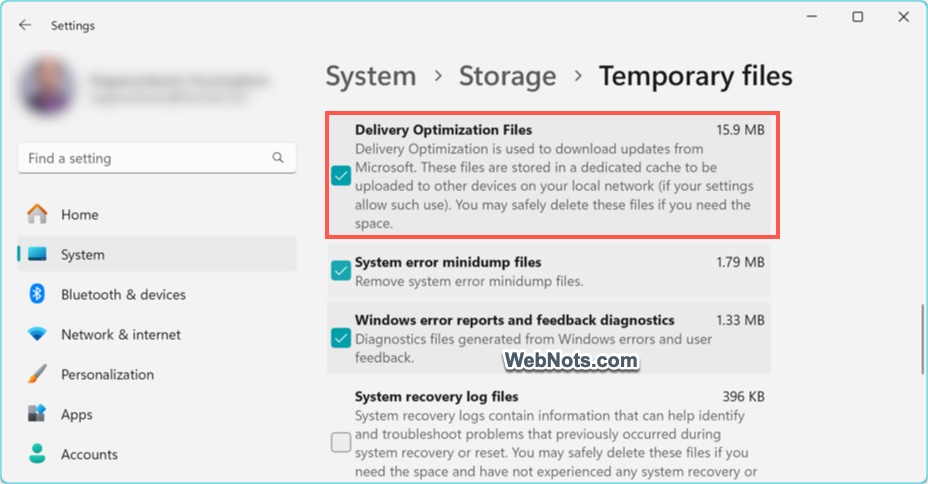The width and height of the screenshot is (928, 484).
Task: Go to Storage in the breadcrumb
Action: [x=507, y=76]
